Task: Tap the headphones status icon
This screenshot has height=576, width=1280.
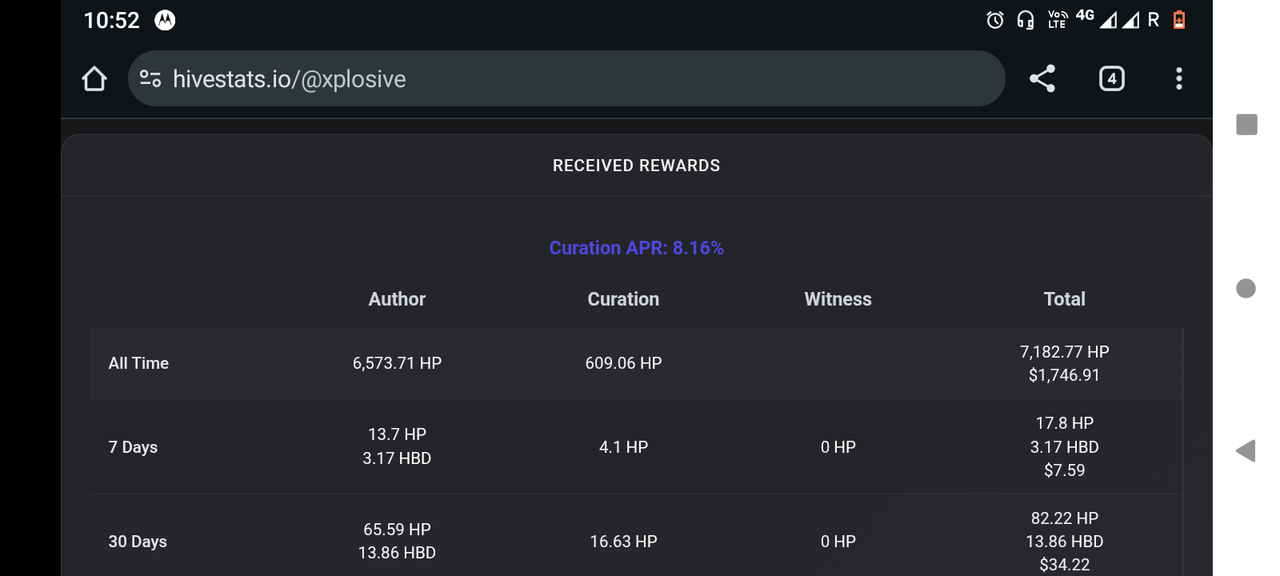Action: pyautogui.click(x=1025, y=20)
